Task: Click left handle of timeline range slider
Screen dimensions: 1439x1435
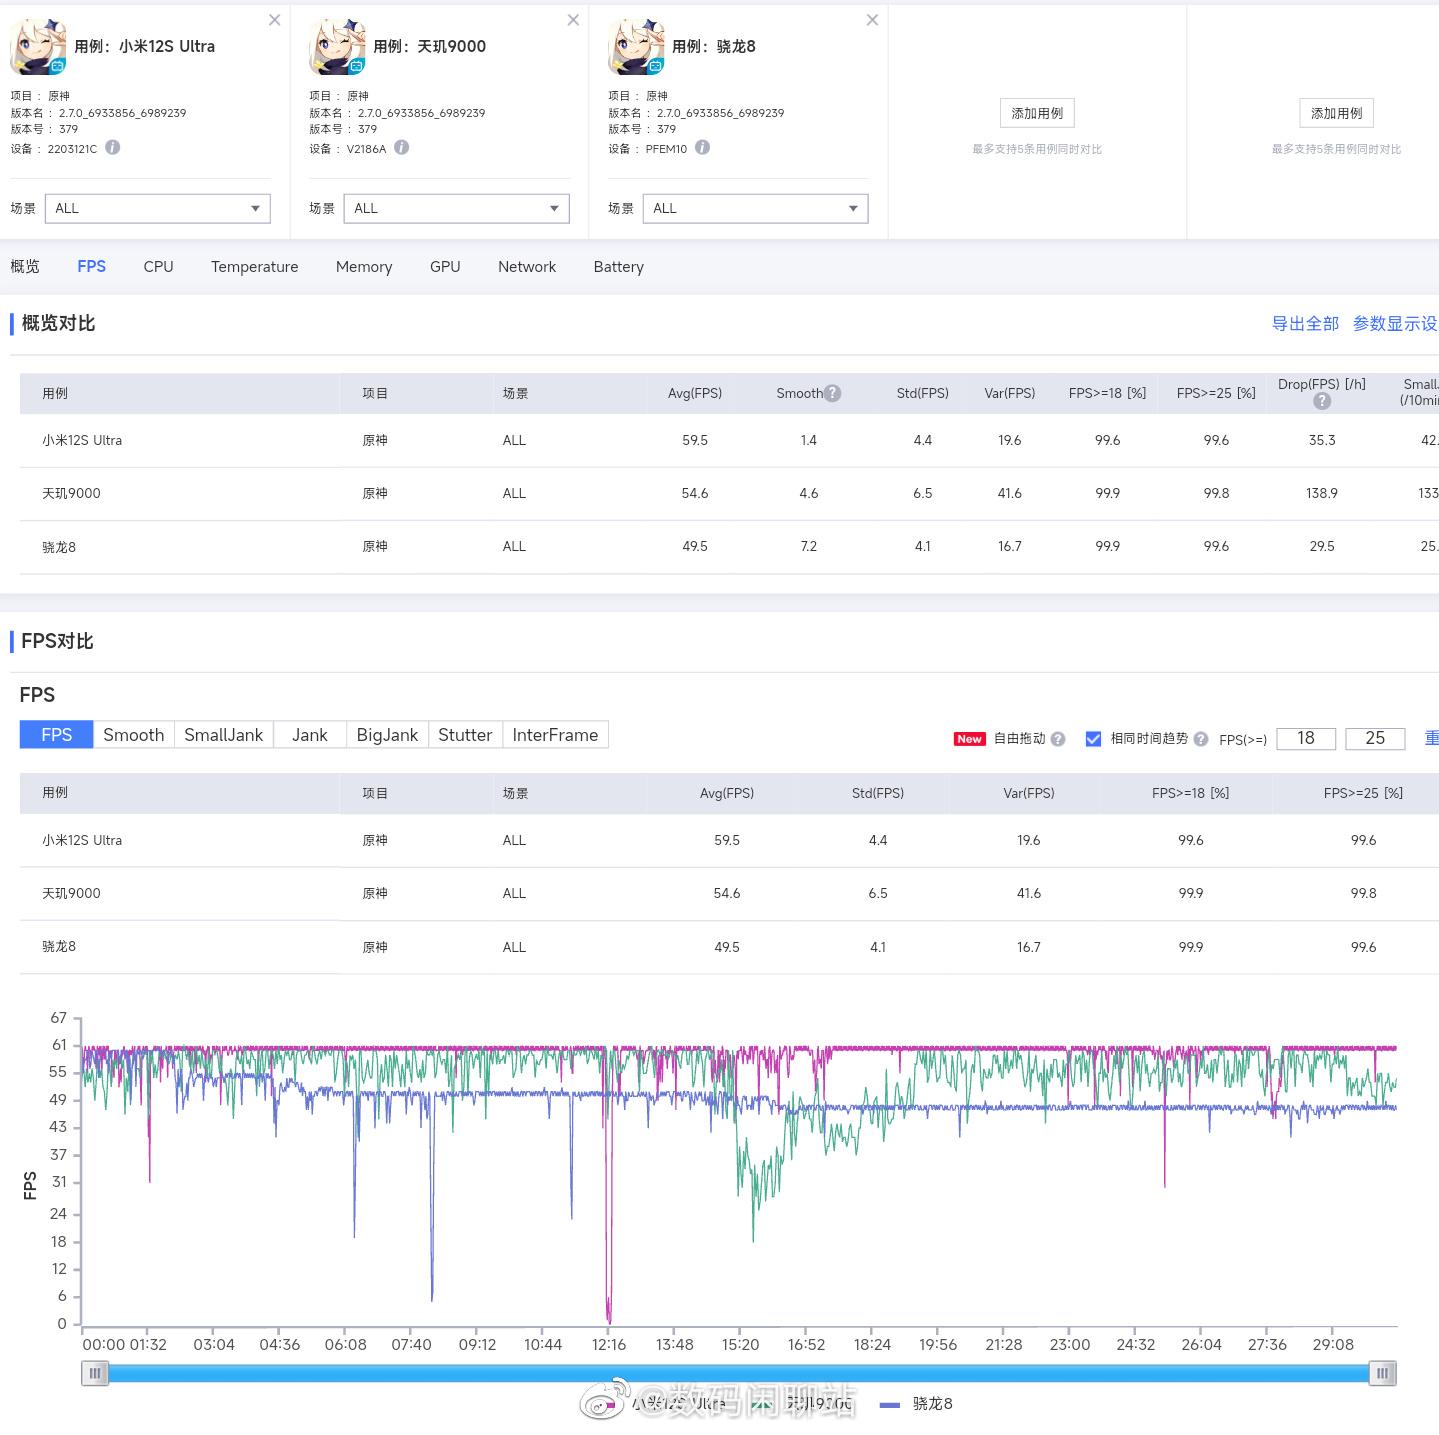Action: coord(94,1373)
